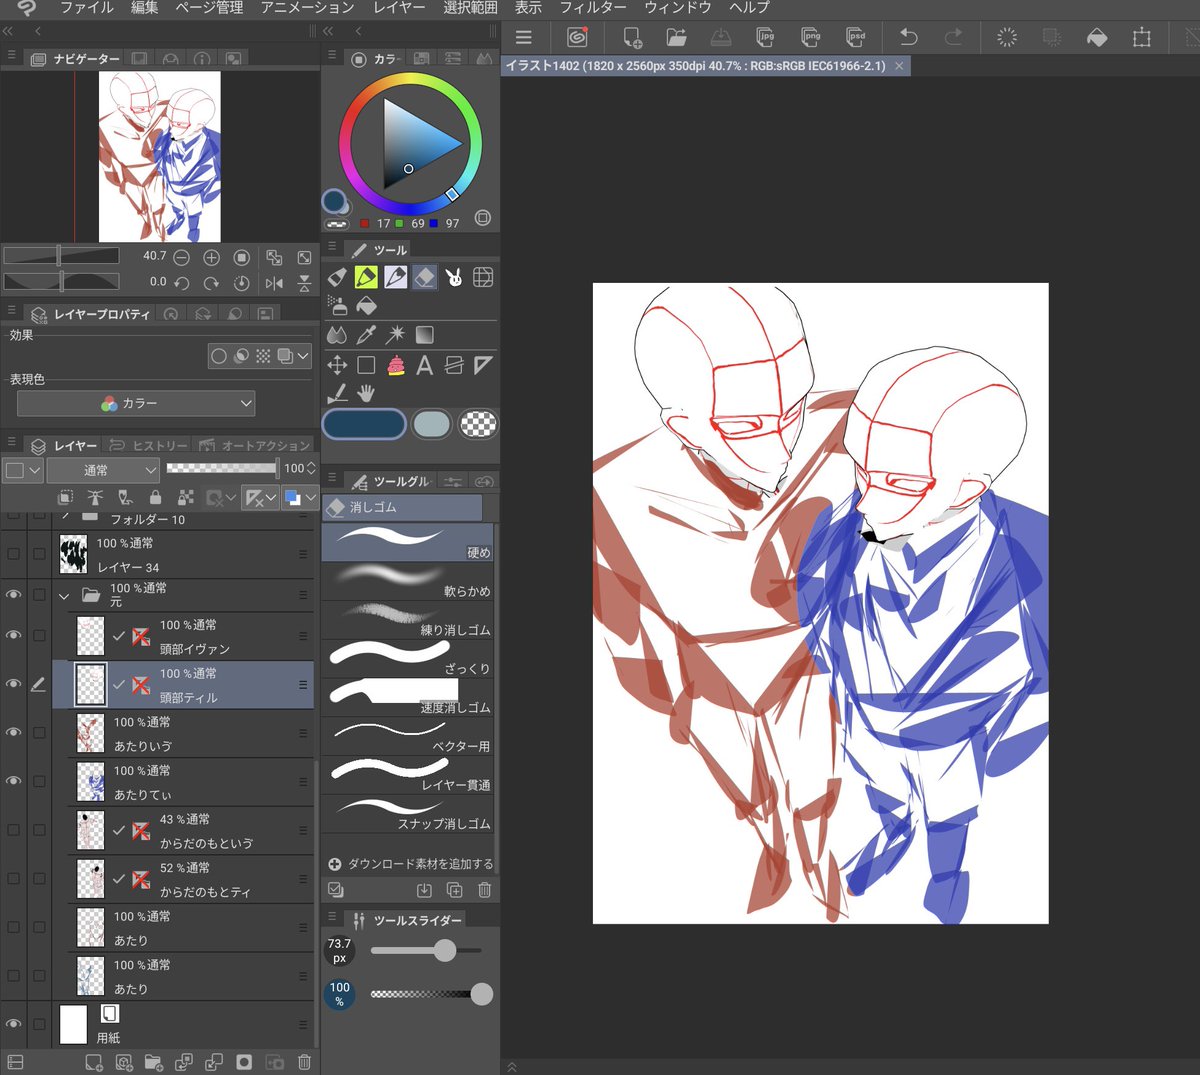1200x1075 pixels.
Task: Select the light gray sub color swatch
Action: 432,424
